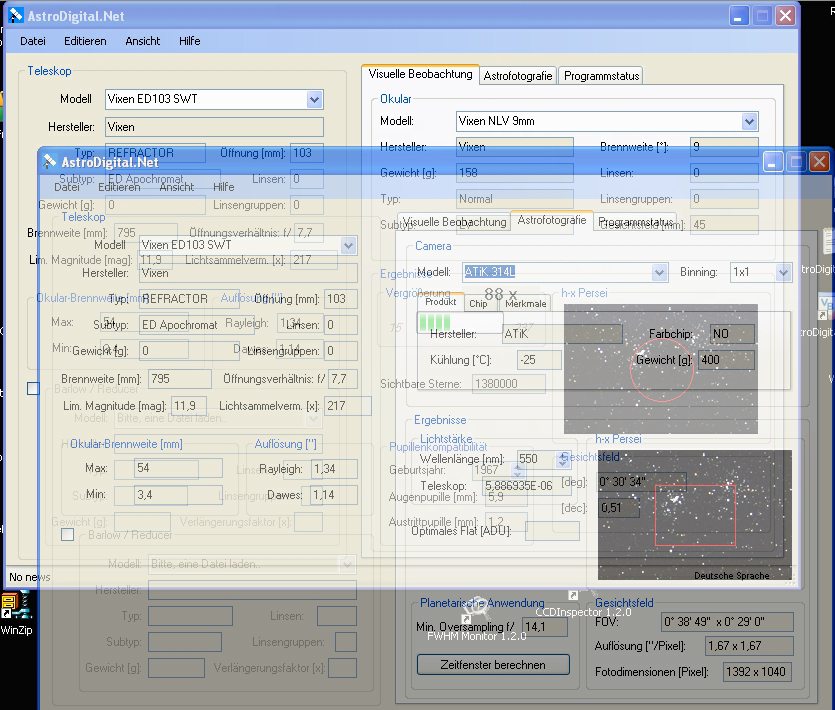The width and height of the screenshot is (835, 710).
Task: Click upper h-x Persei star field thumbnail
Action: pyautogui.click(x=661, y=369)
